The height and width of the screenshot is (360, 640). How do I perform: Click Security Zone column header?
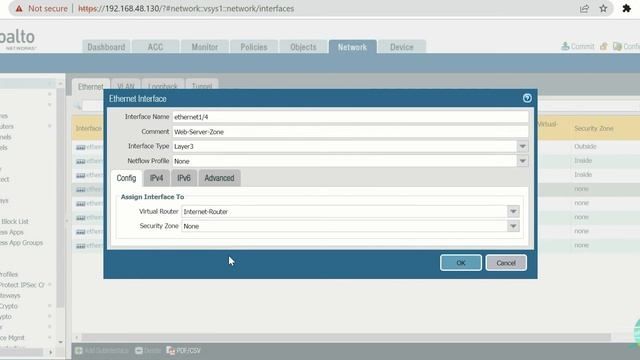[x=593, y=128]
